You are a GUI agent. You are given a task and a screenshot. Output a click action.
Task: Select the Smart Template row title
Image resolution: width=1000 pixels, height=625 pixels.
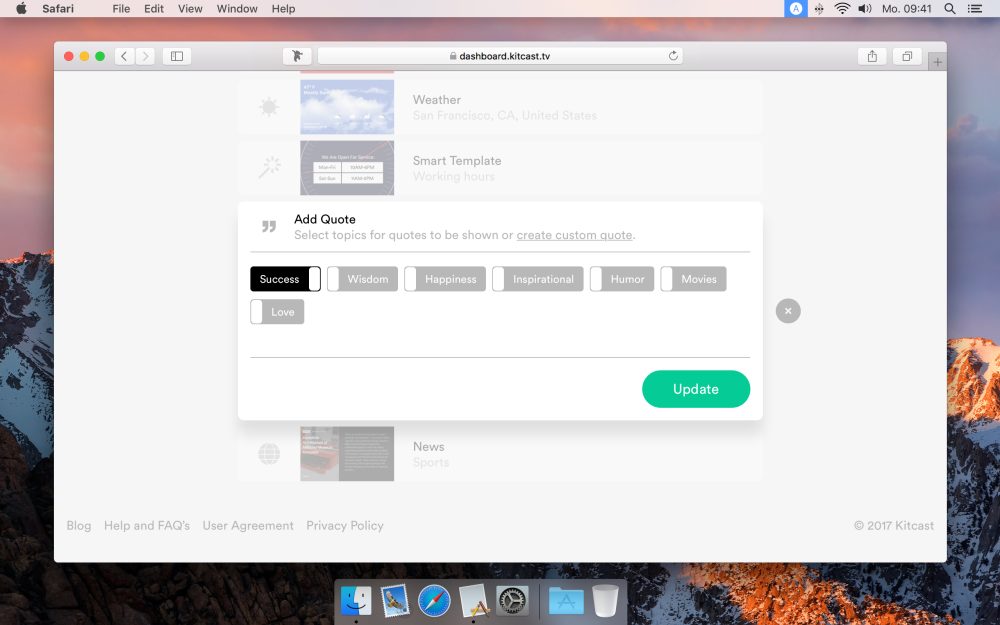pyautogui.click(x=457, y=161)
